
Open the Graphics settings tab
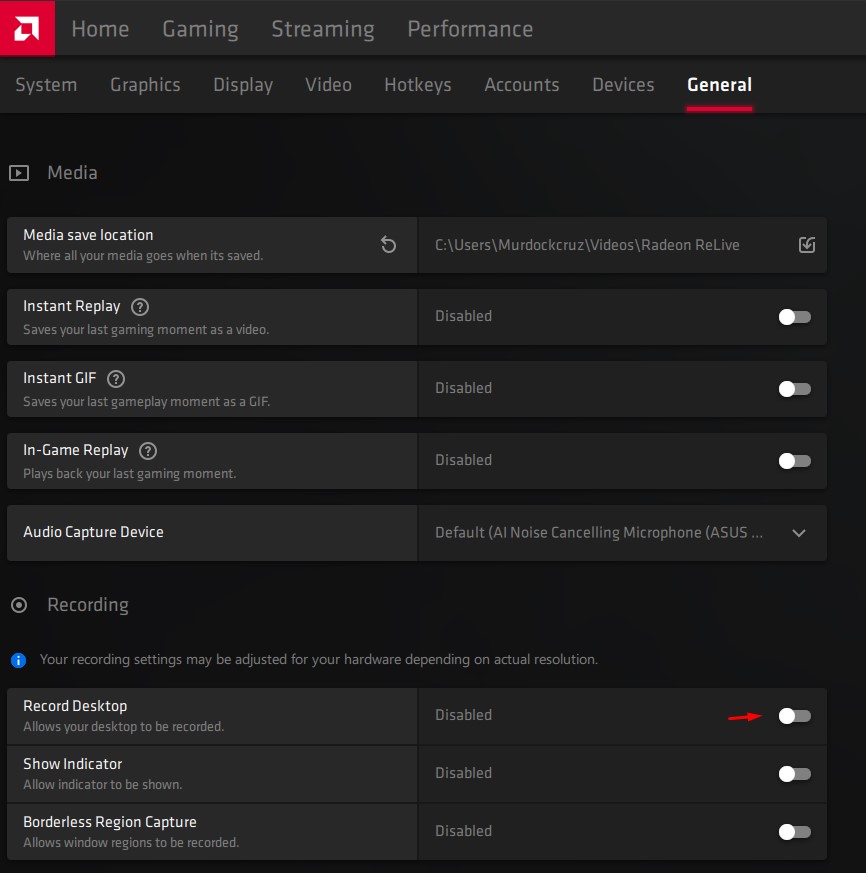click(145, 84)
